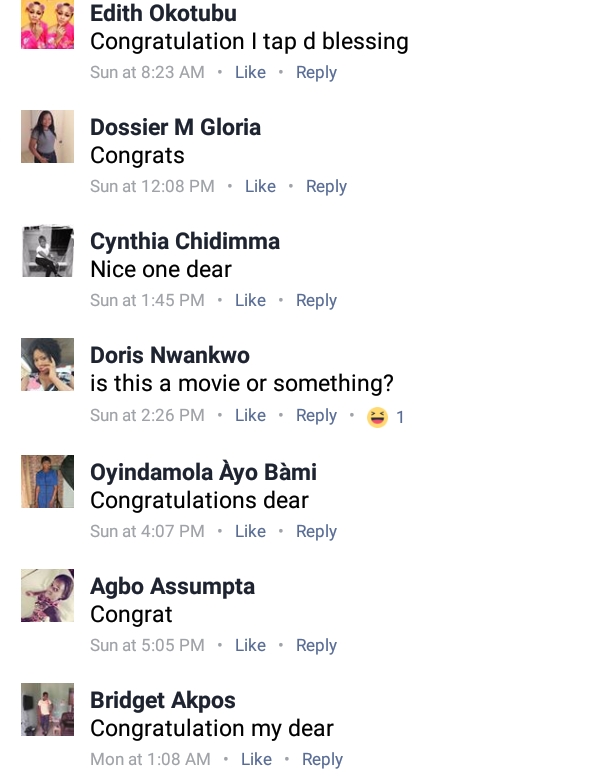View Bridget Akpos's profile photo
This screenshot has height=776, width=600.
(48, 709)
